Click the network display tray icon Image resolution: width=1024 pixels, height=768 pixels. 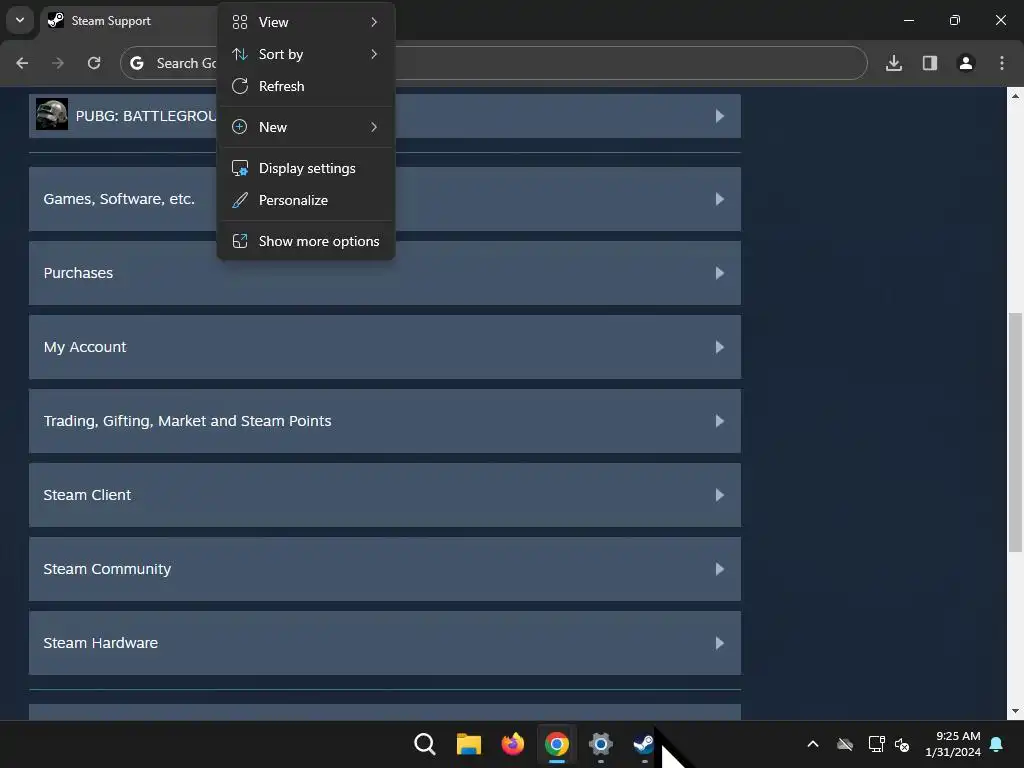pos(876,744)
